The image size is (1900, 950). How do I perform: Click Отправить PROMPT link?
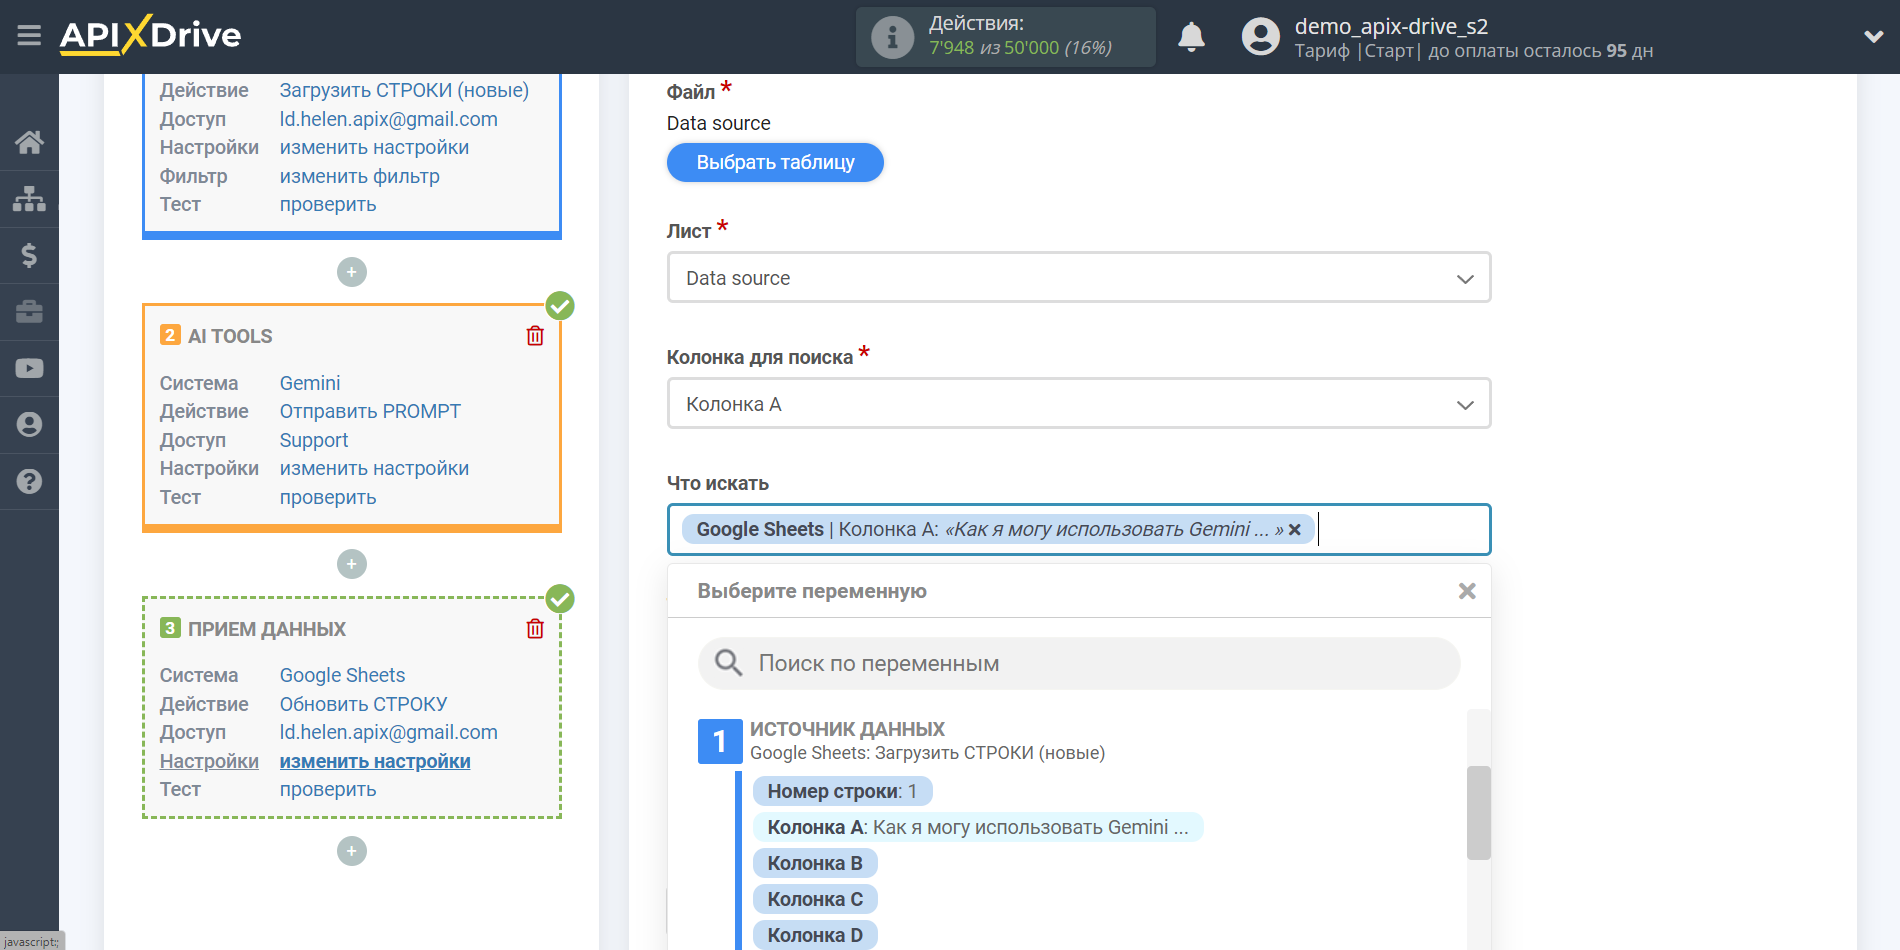(370, 411)
